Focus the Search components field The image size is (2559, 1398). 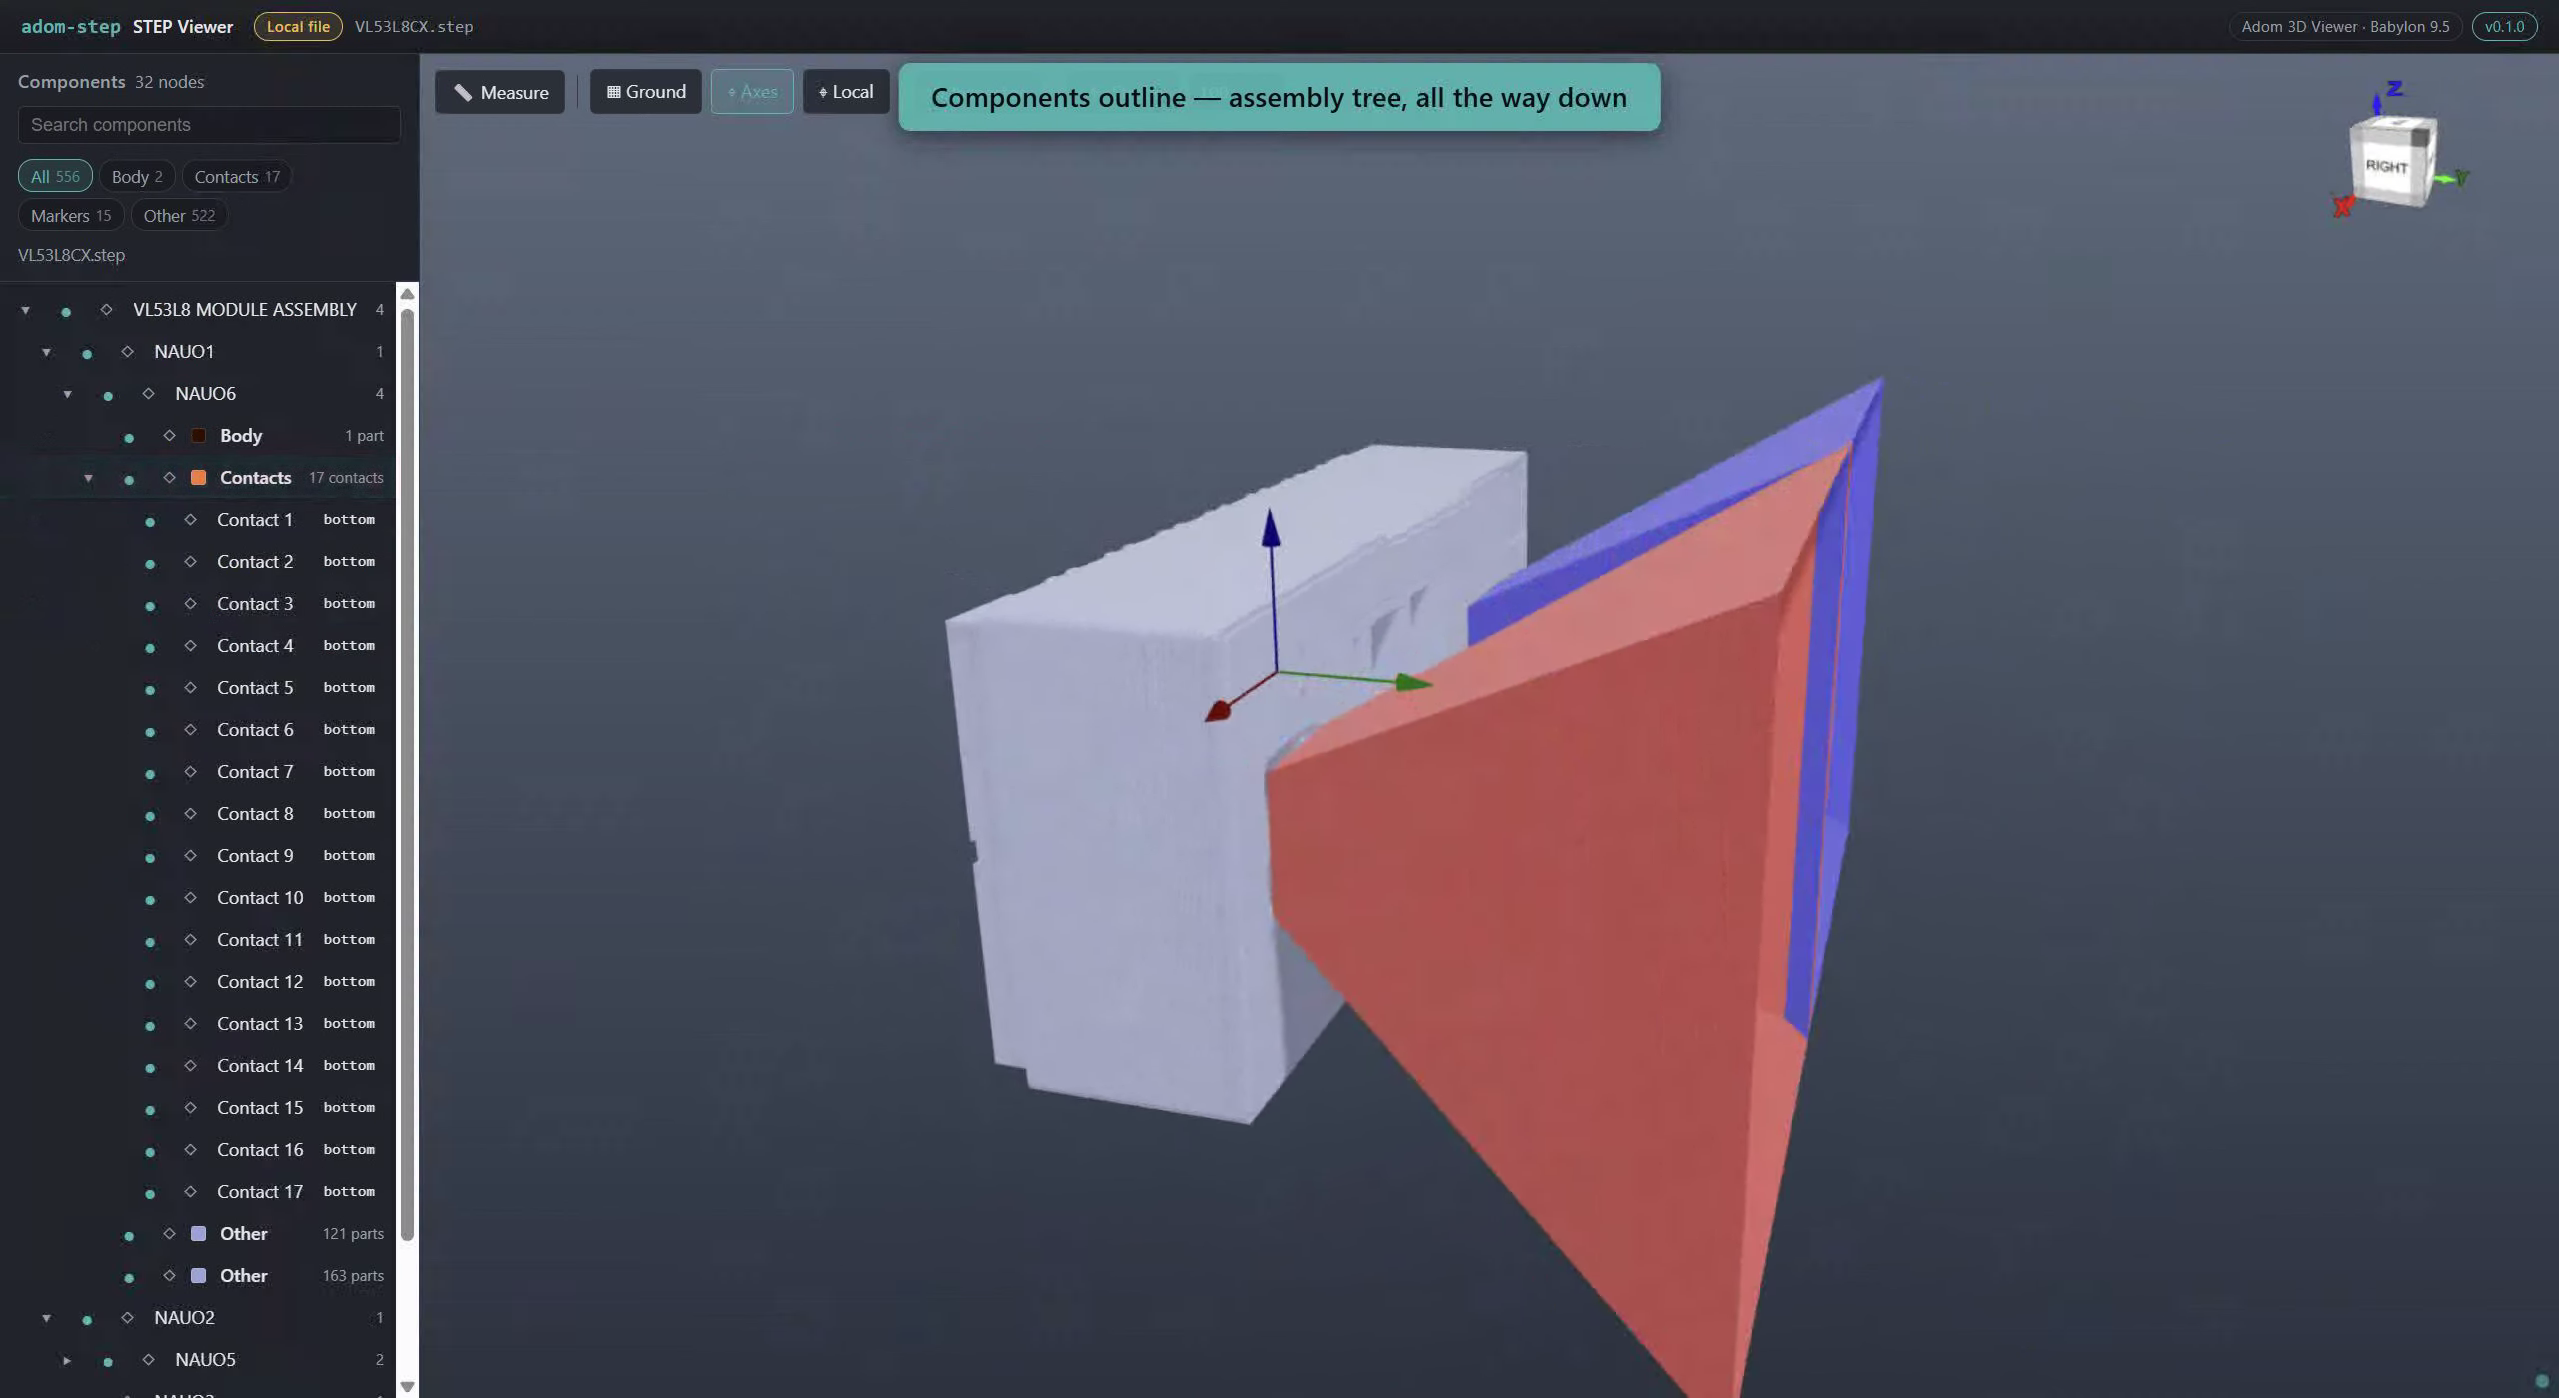click(209, 125)
